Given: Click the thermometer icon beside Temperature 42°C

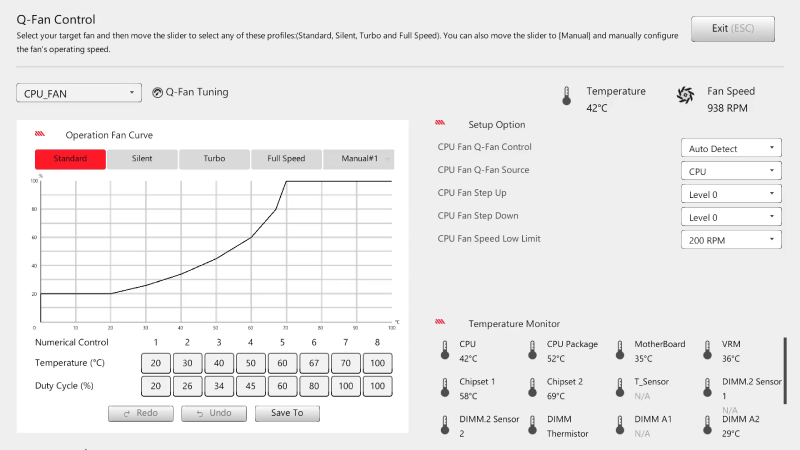Looking at the screenshot, I should tap(566, 96).
